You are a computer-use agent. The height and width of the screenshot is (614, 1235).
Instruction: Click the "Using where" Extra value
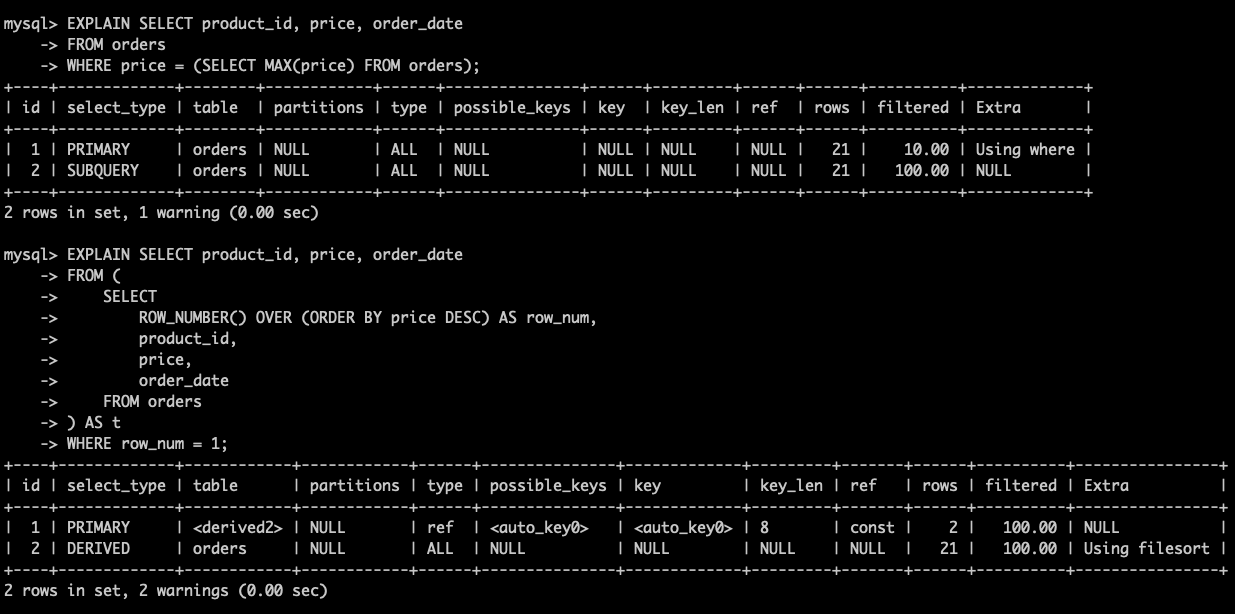click(x=1025, y=149)
